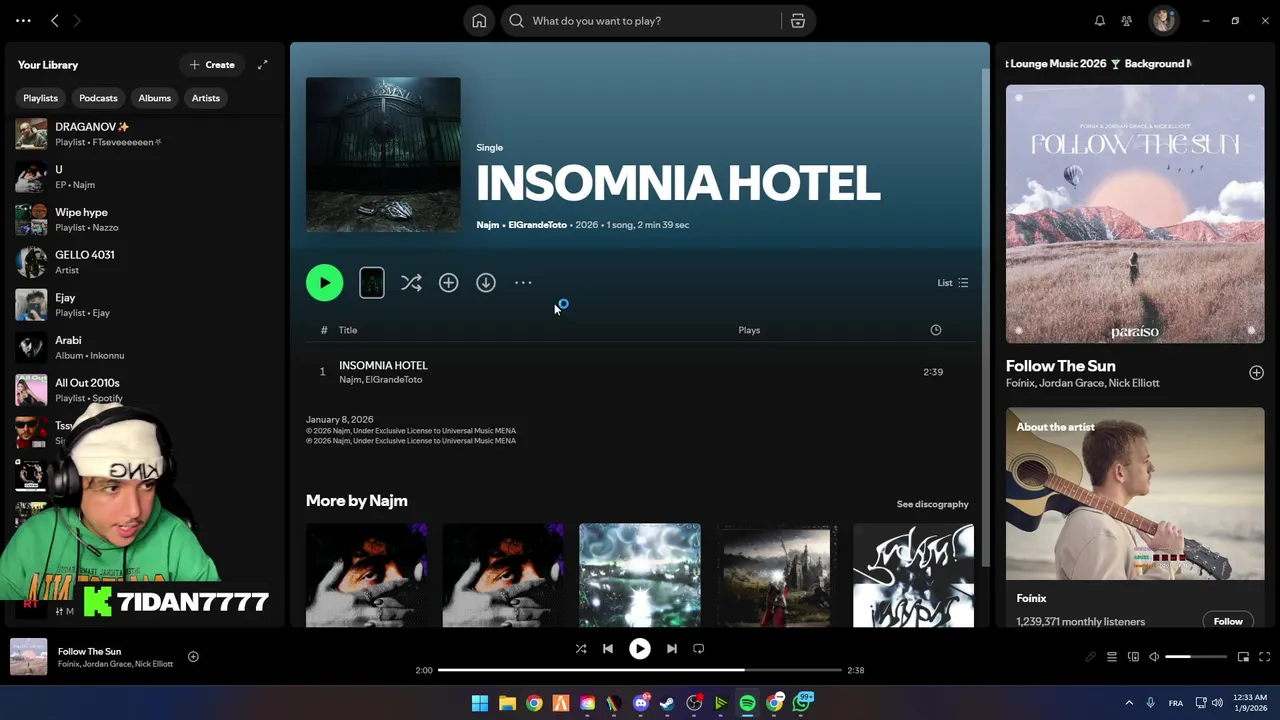The height and width of the screenshot is (720, 1280).
Task: Open the Wipe hype playlist
Action: [x=145, y=220]
